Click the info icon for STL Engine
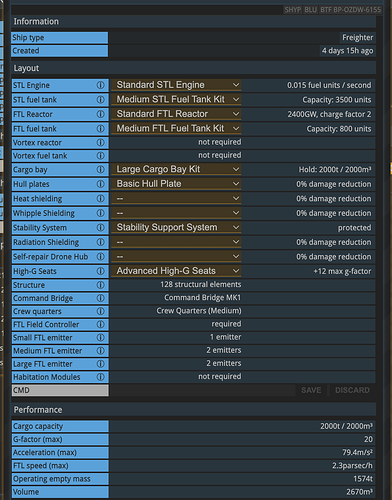The height and width of the screenshot is (500, 392). point(100,85)
